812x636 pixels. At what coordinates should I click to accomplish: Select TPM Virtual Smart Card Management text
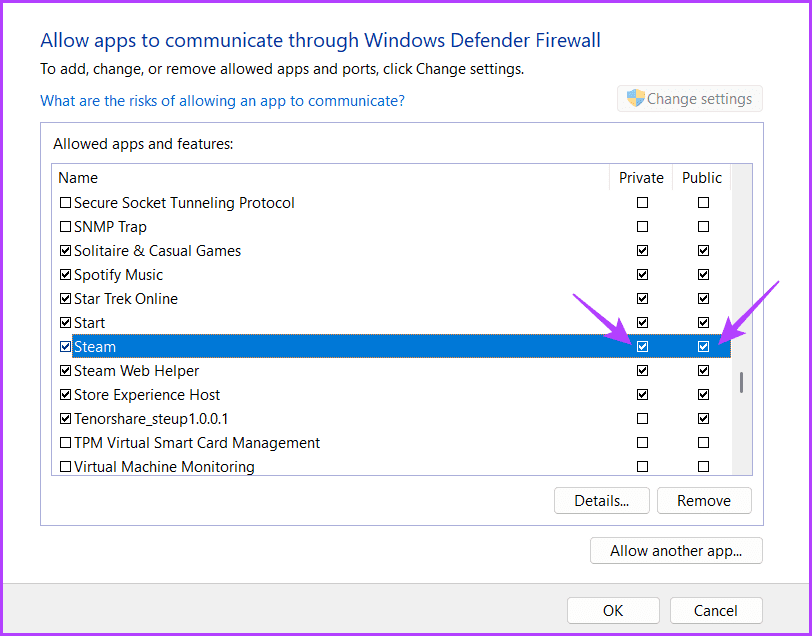[x=197, y=443]
